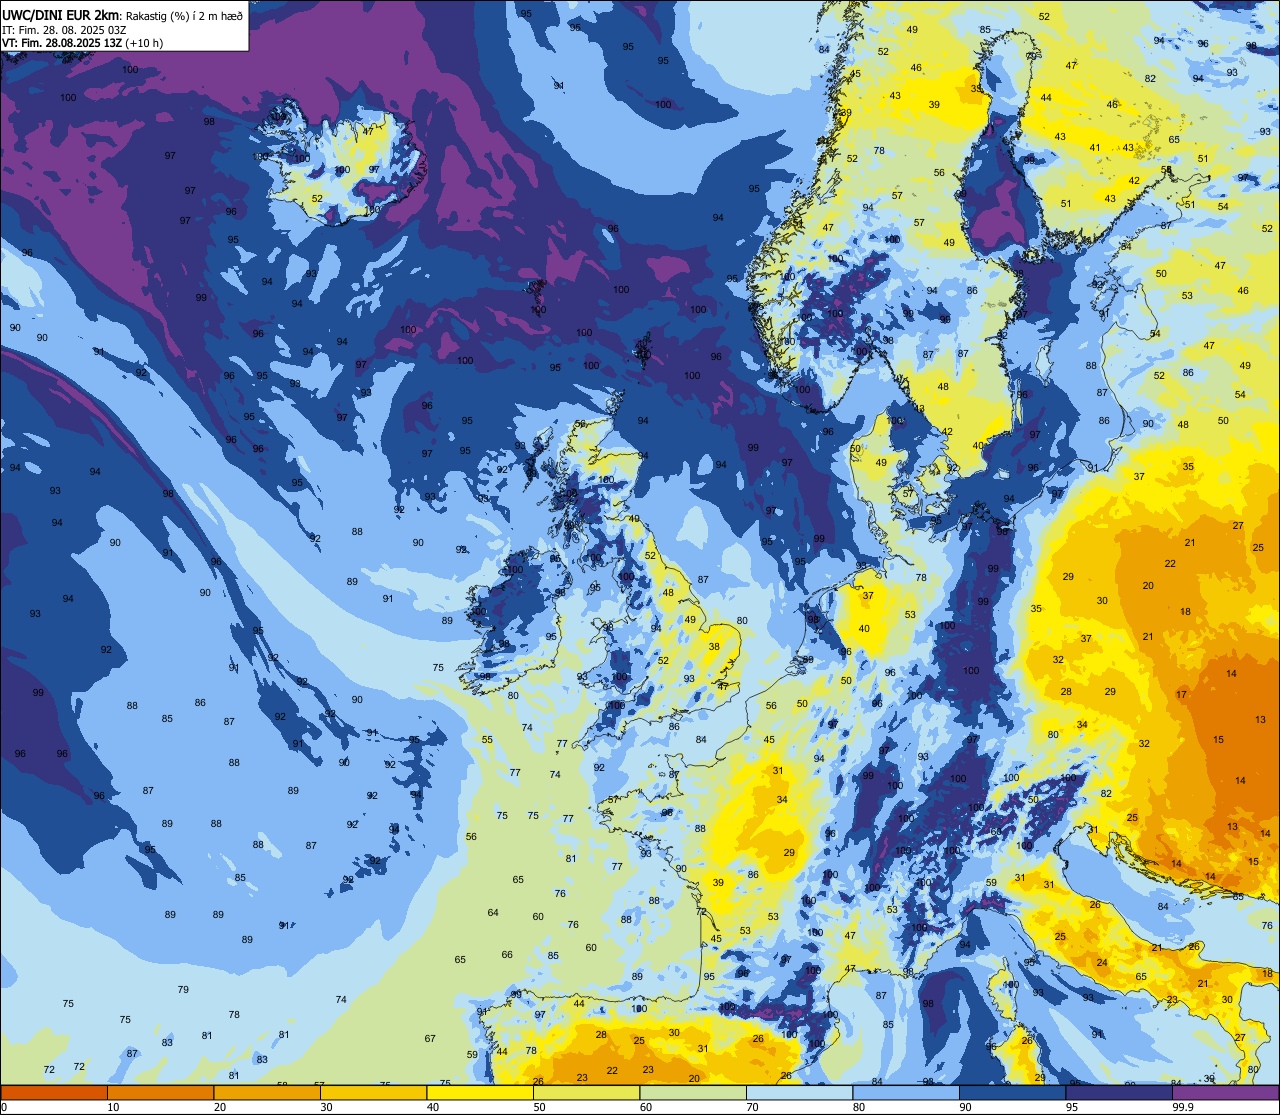Click the legend swatch between 20 and 30
This screenshot has height=1115, width=1280.
[x=267, y=1092]
